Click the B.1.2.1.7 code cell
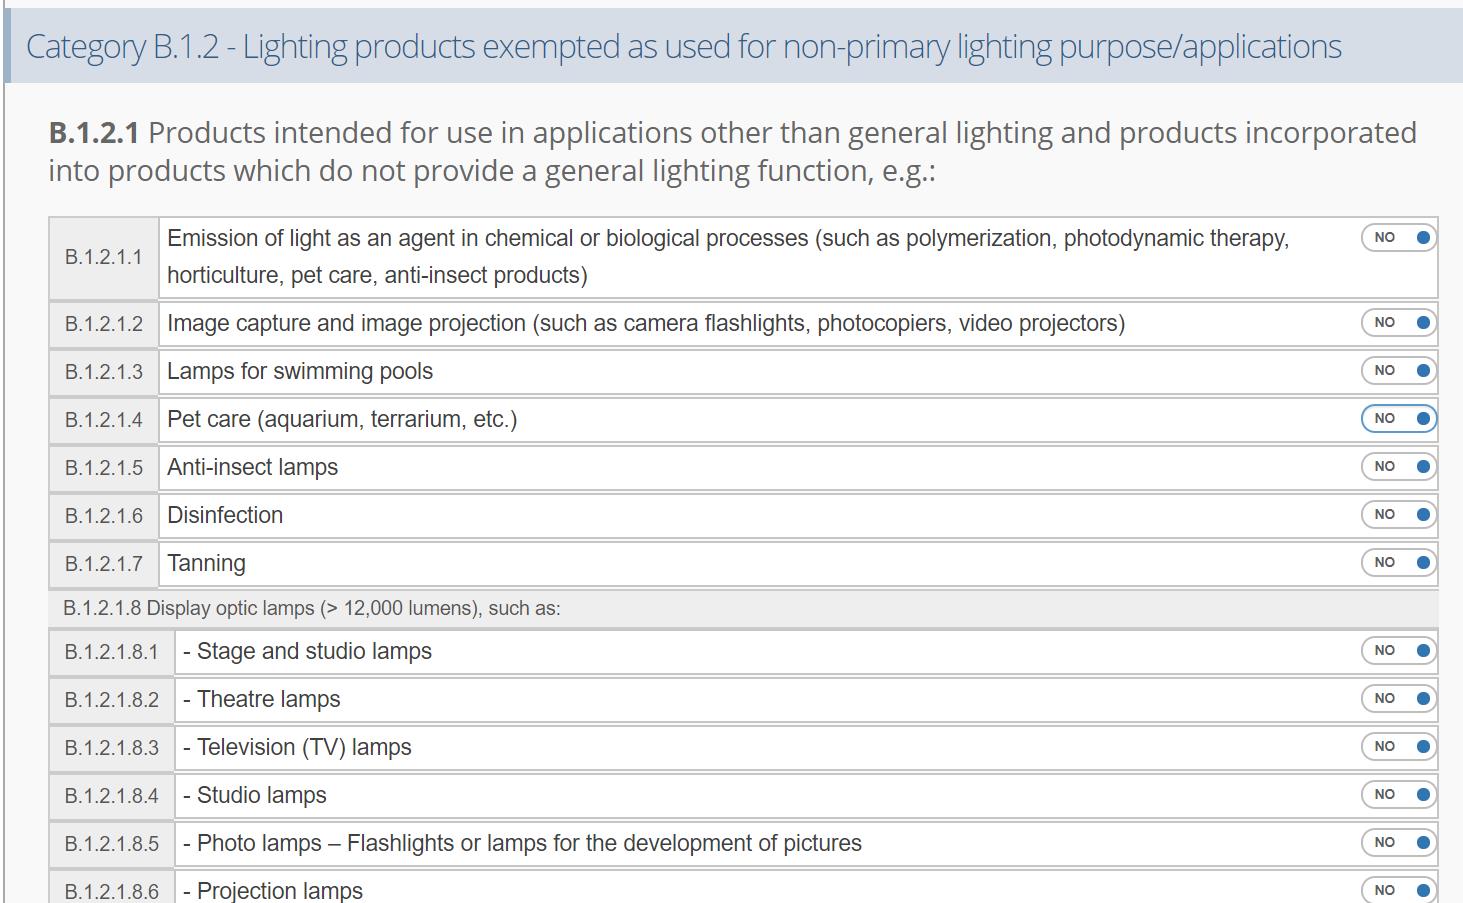 tap(104, 564)
